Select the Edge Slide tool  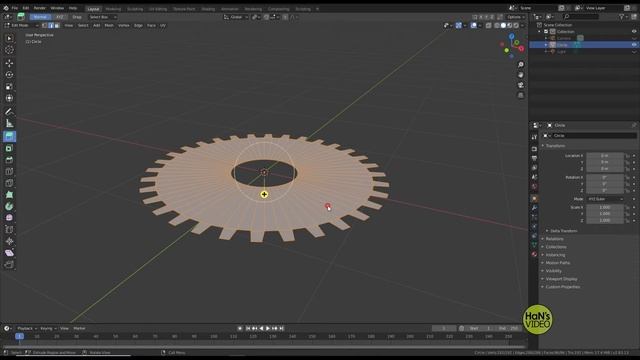click(x=9, y=230)
